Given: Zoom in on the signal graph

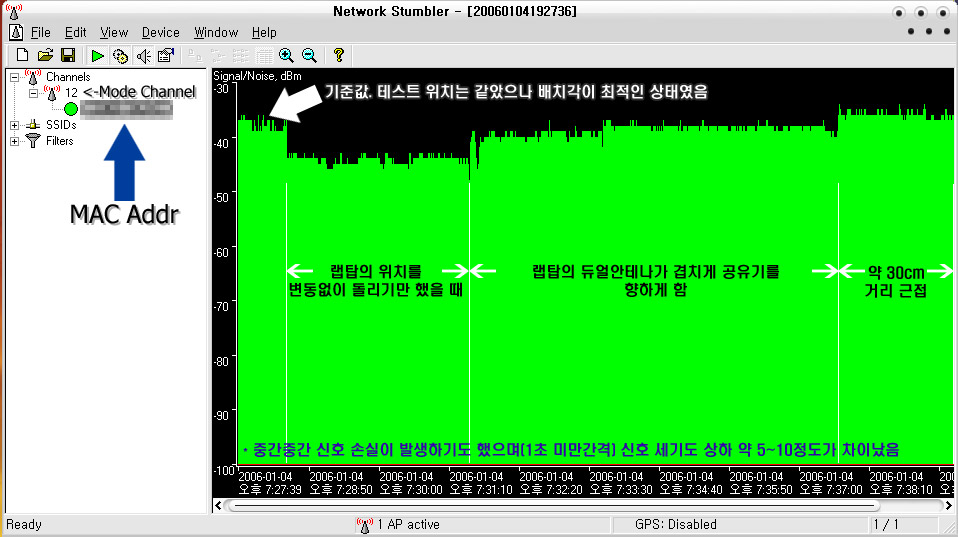Looking at the screenshot, I should click(286, 56).
